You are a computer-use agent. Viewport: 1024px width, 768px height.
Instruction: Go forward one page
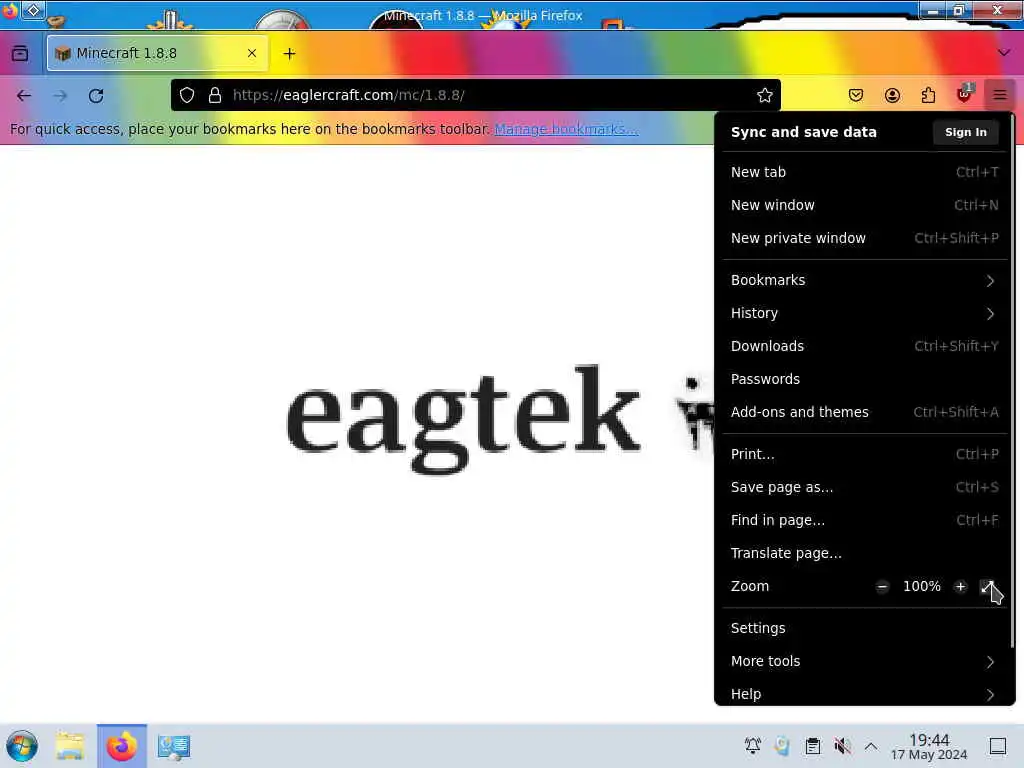60,95
